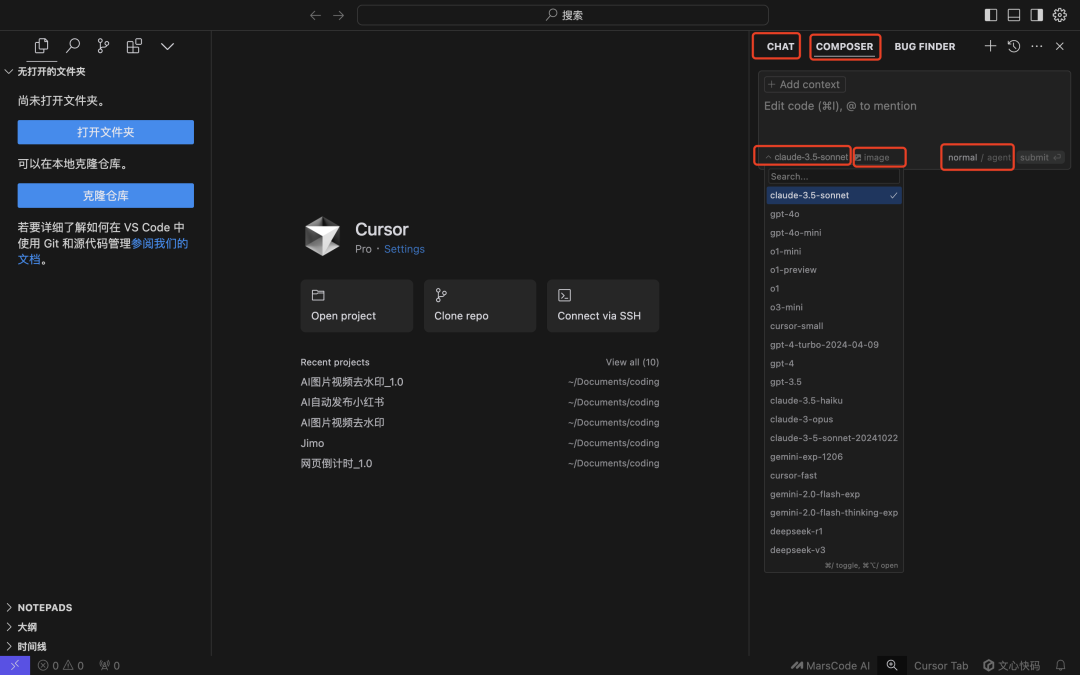Open recent project AI自动发布小红书

[479, 402]
